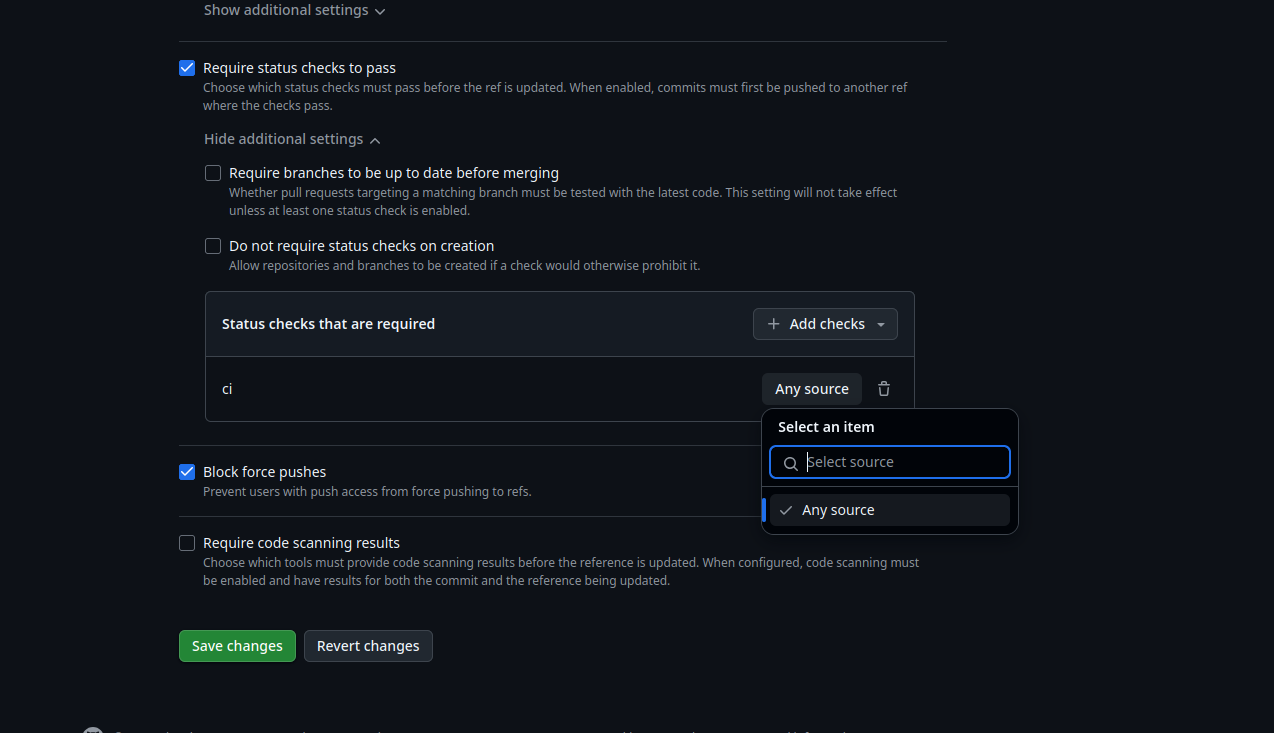Viewport: 1274px width, 733px height.
Task: Focus the Select source search field
Action: click(890, 462)
